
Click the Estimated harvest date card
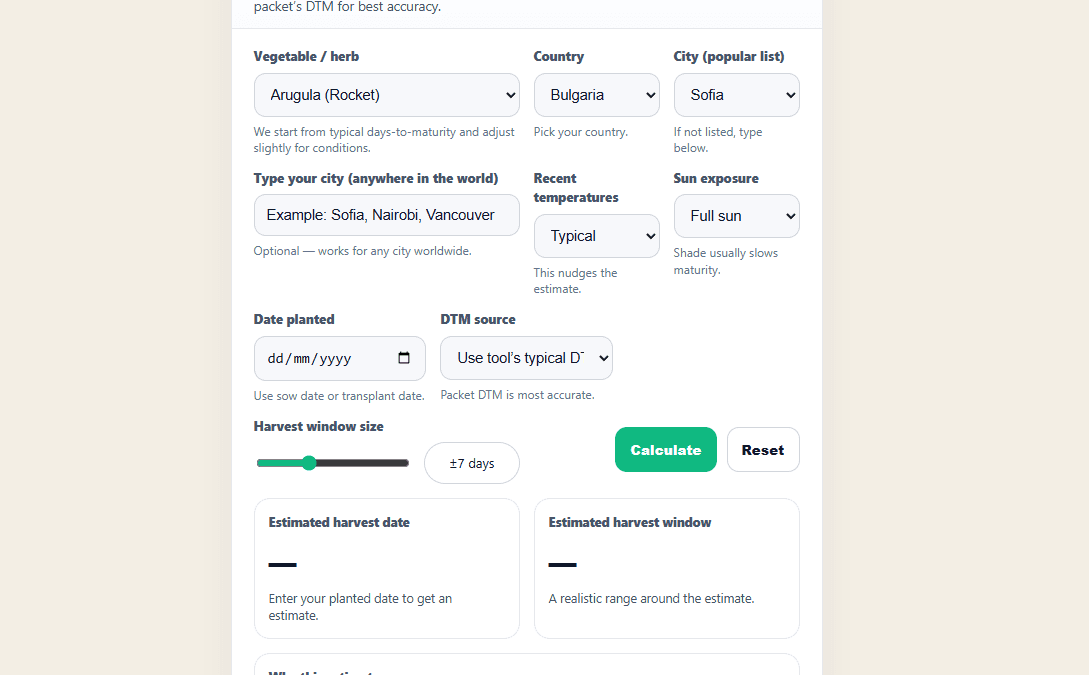[x=386, y=568]
